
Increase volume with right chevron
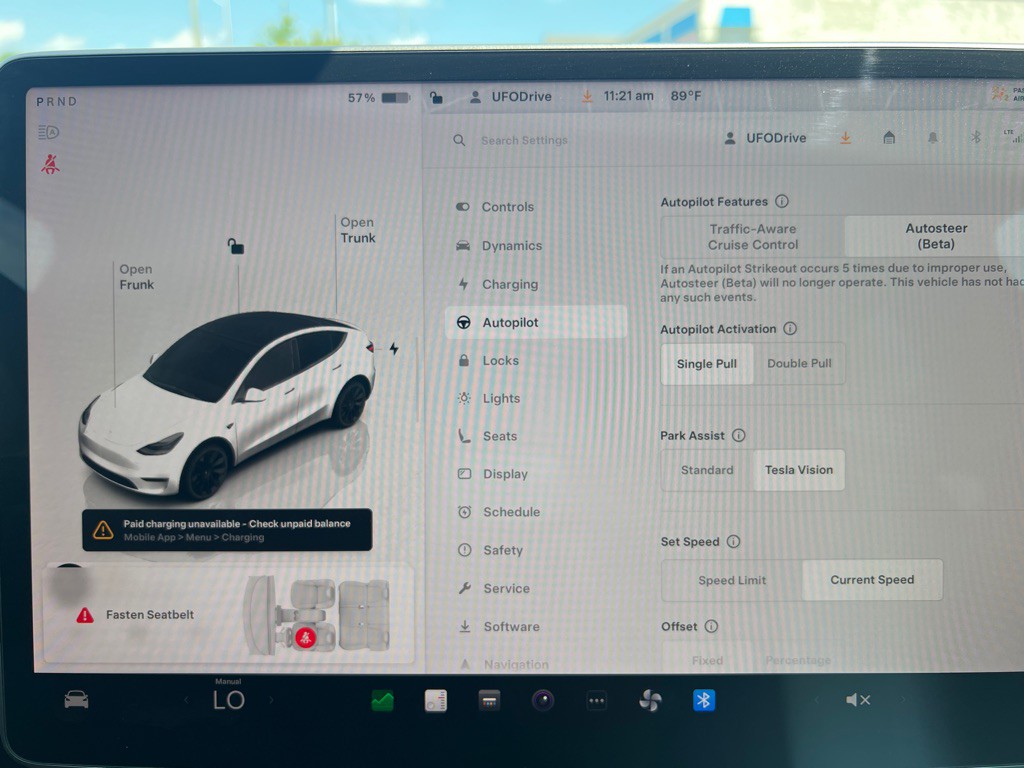tap(903, 699)
